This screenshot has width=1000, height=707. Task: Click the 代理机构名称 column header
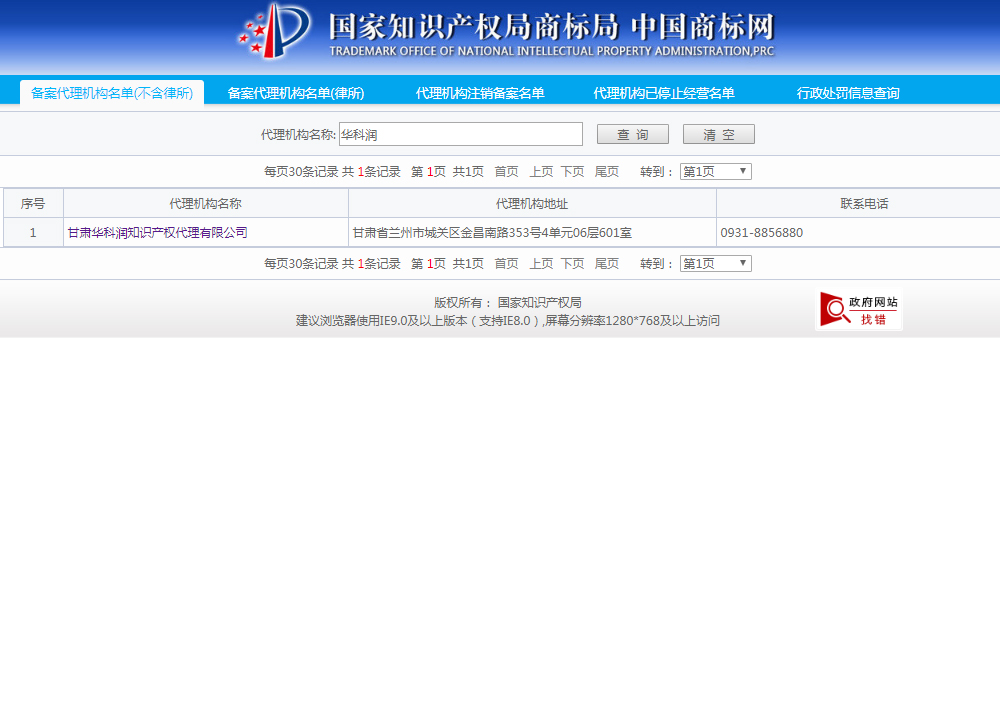pos(205,203)
